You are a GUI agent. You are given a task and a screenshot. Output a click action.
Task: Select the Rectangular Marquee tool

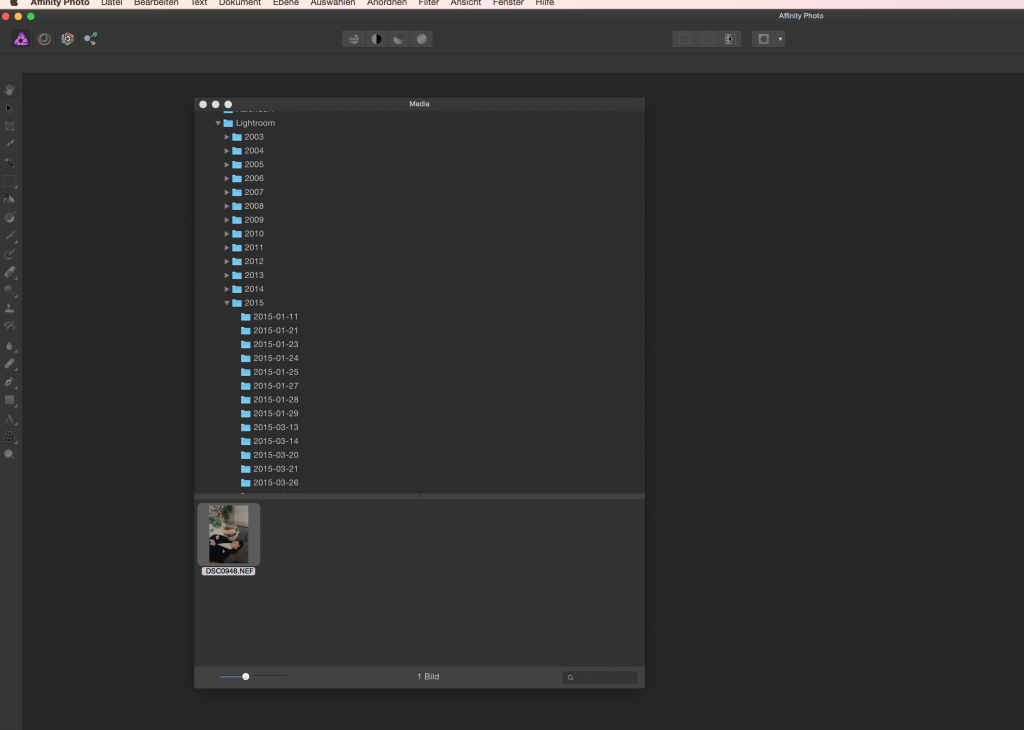(x=9, y=181)
